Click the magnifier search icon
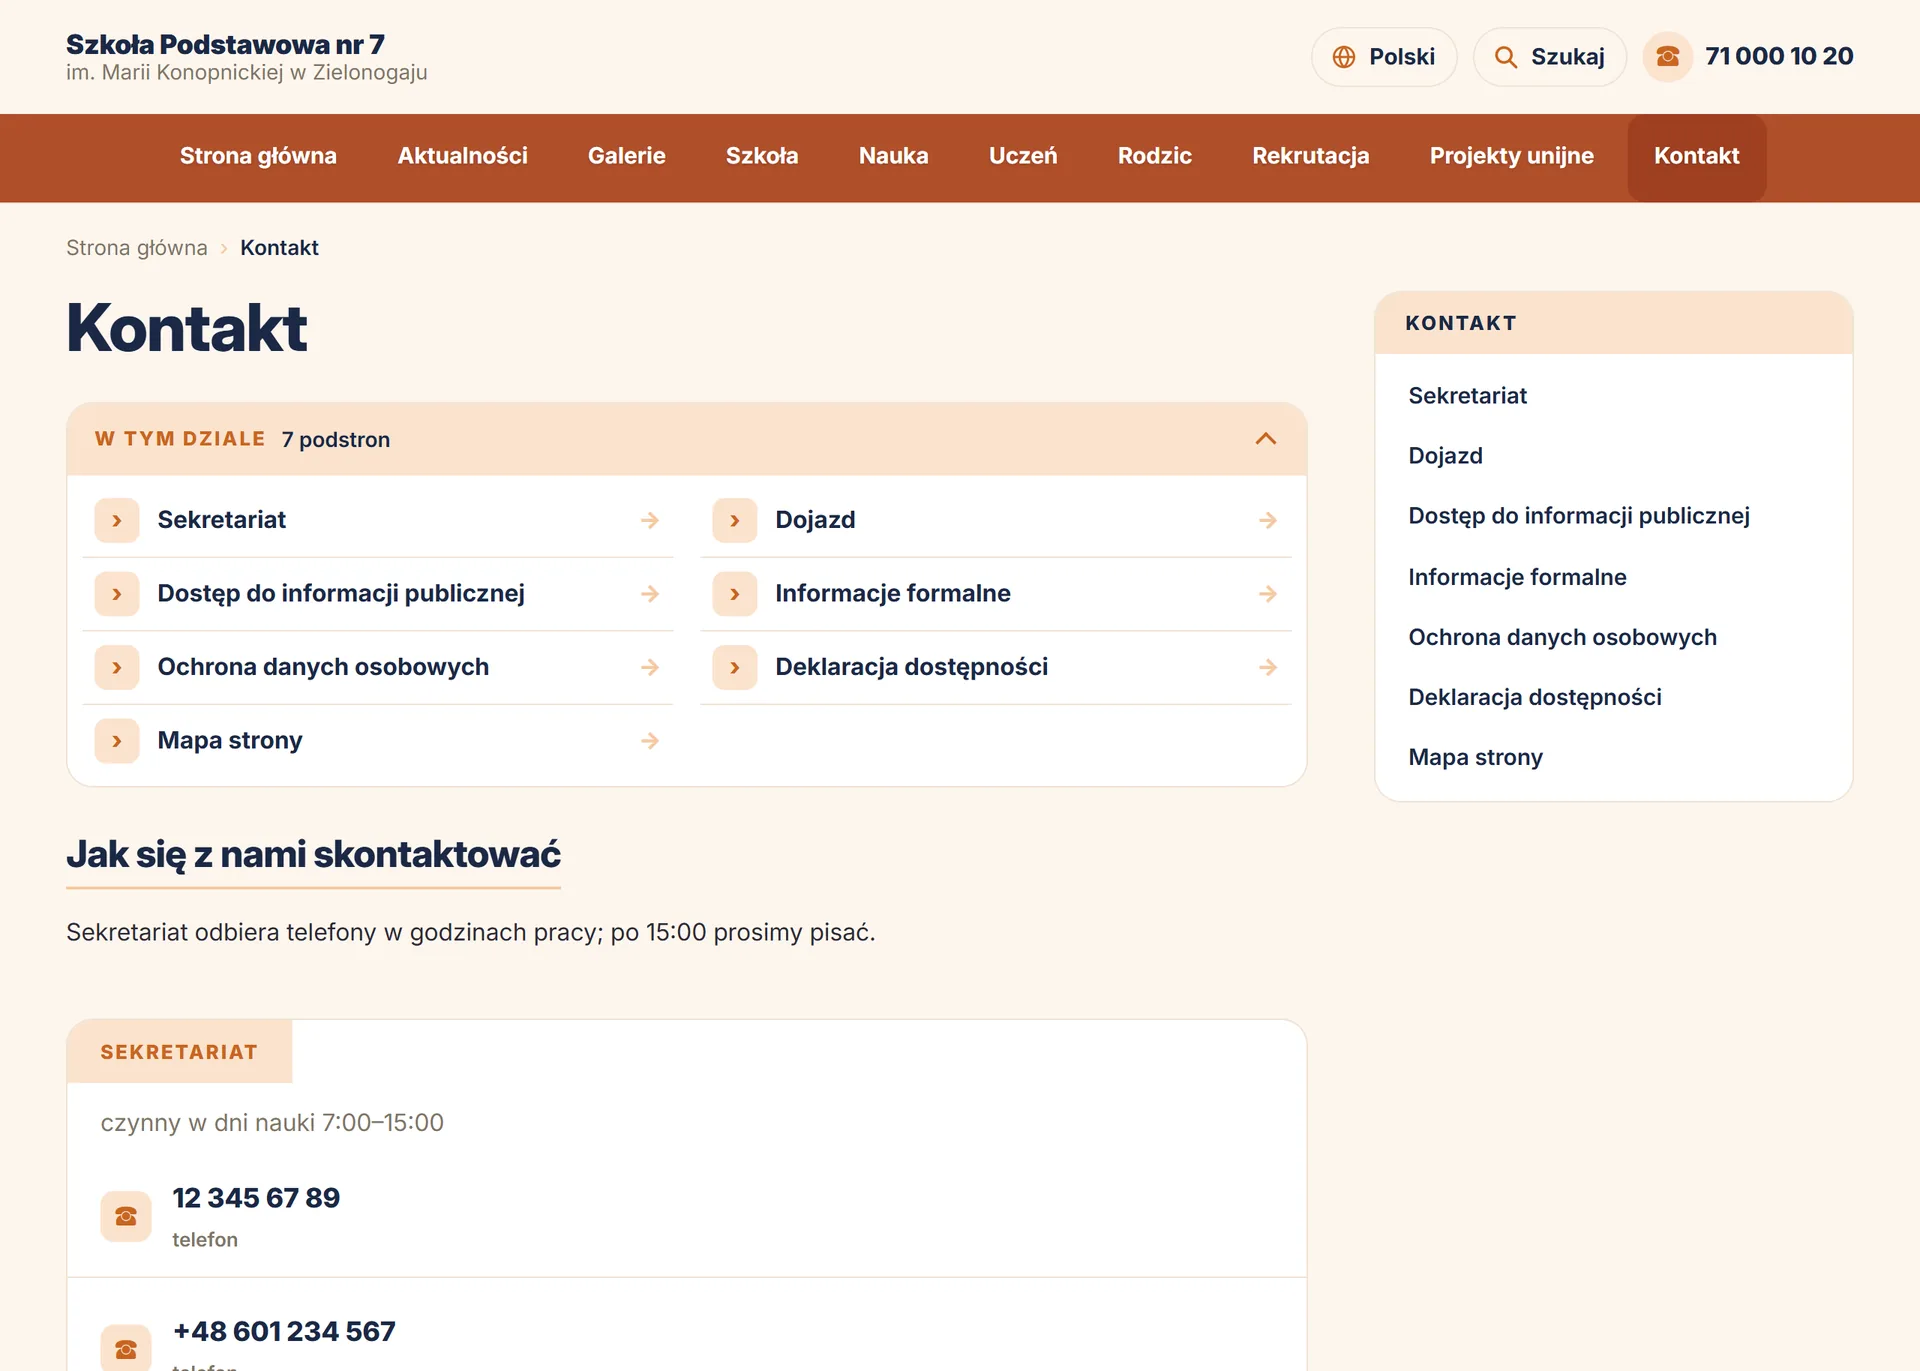This screenshot has height=1371, width=1920. point(1505,57)
